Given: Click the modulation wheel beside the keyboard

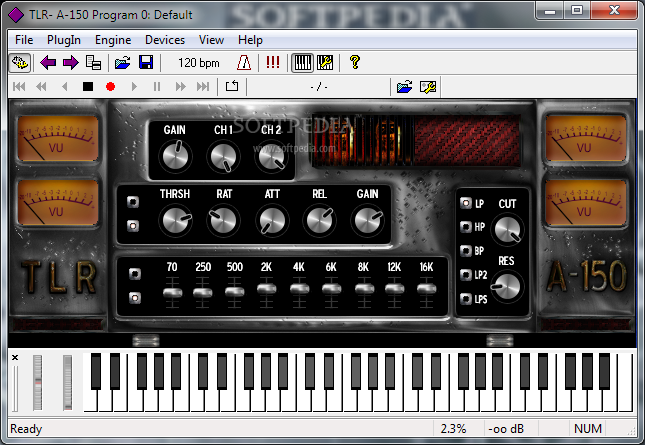Looking at the screenshot, I should coord(67,382).
